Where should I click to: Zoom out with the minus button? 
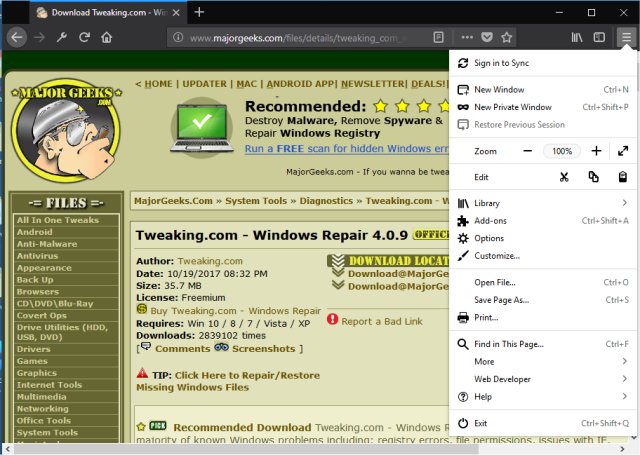click(527, 151)
